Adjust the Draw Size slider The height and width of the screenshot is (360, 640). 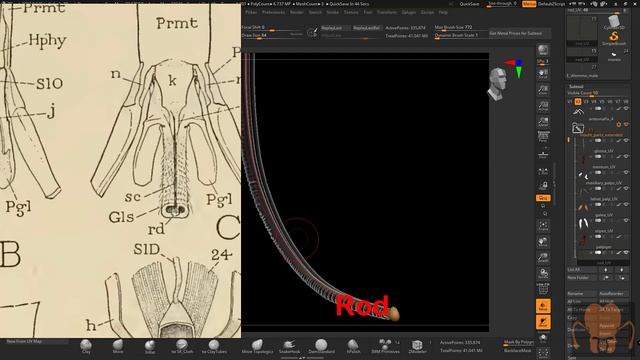coord(272,36)
